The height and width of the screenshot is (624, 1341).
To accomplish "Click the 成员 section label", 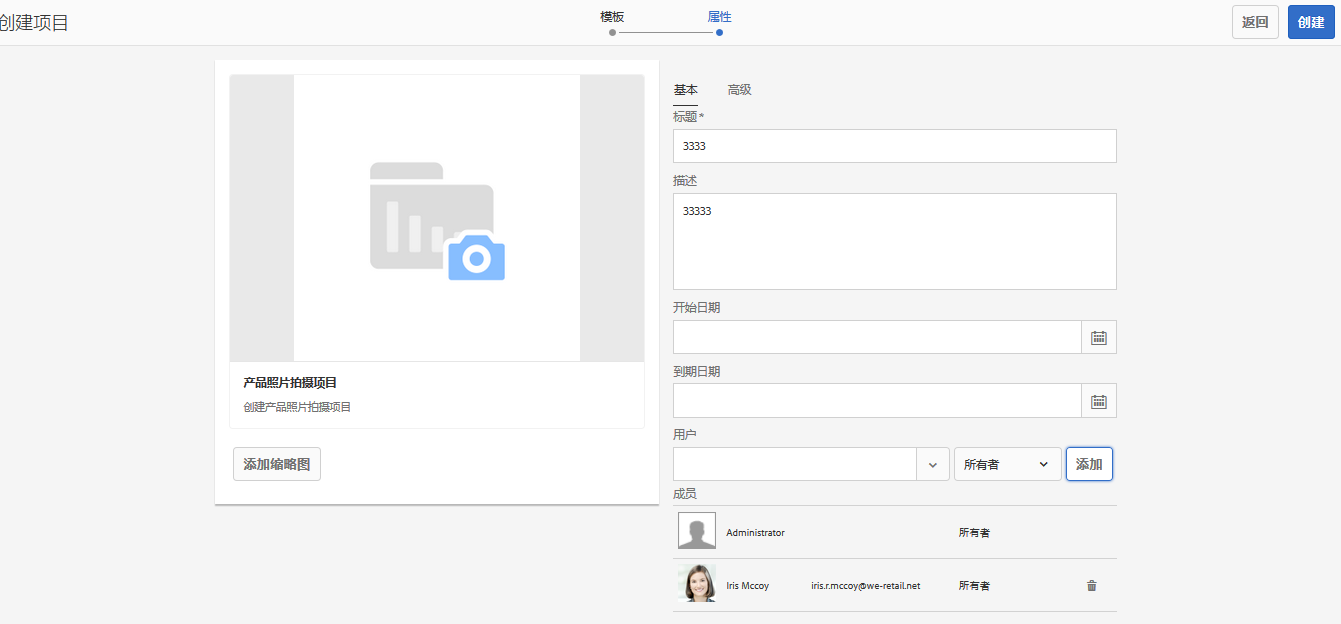I will tap(685, 494).
